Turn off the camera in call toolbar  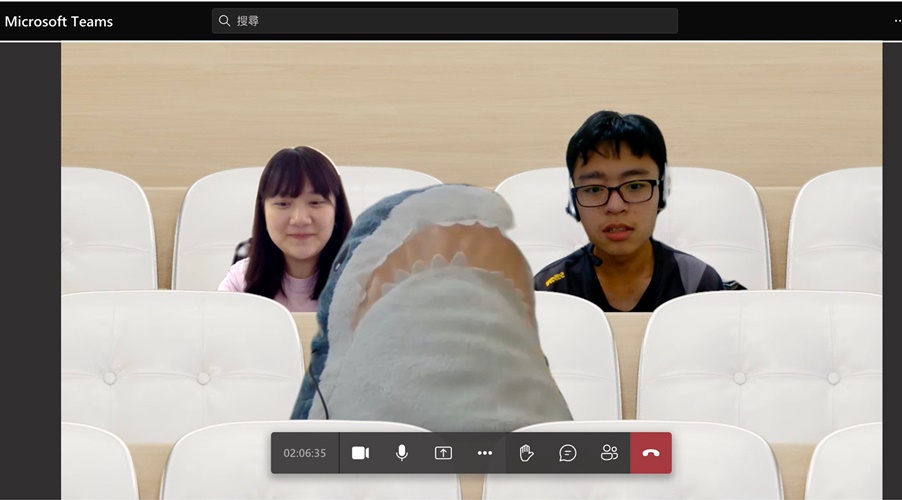pyautogui.click(x=360, y=453)
